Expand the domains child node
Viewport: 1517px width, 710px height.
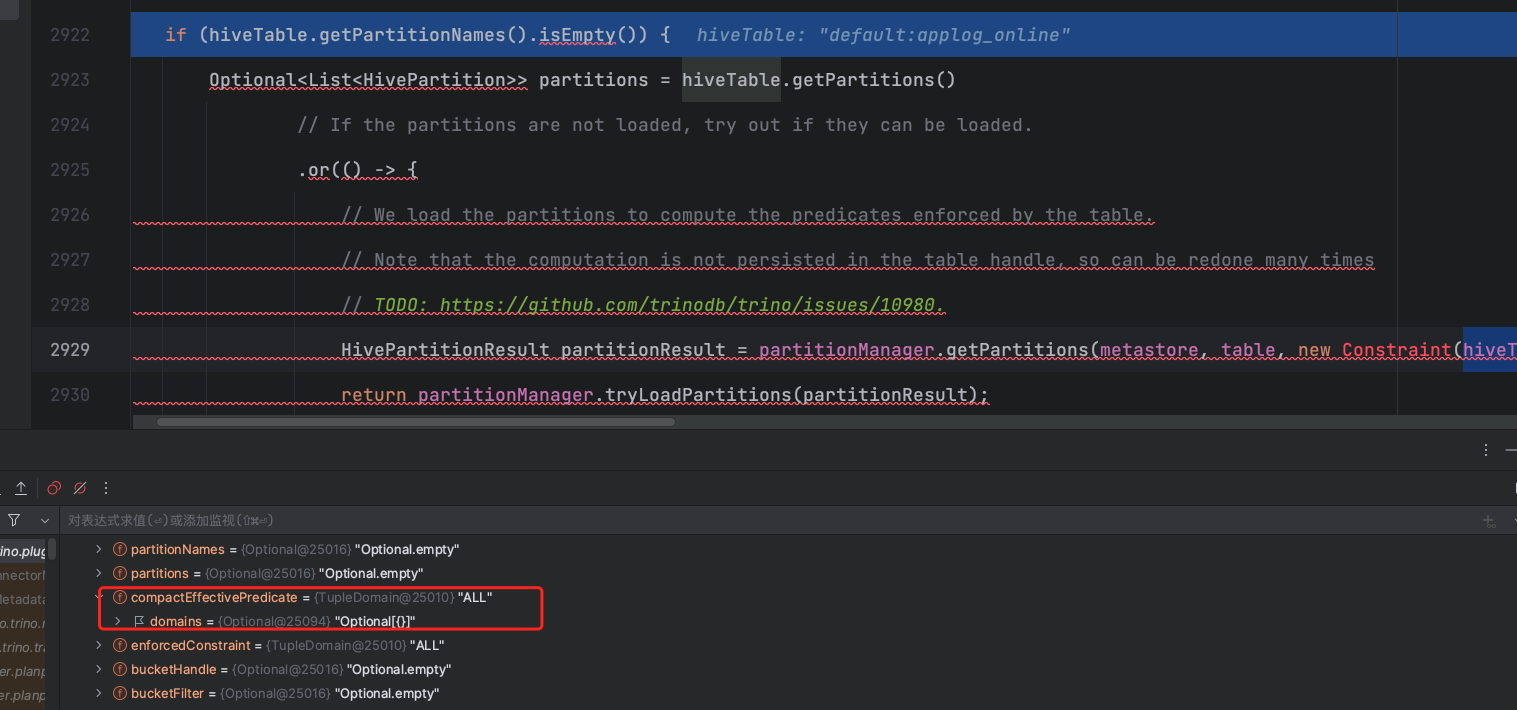[x=118, y=621]
